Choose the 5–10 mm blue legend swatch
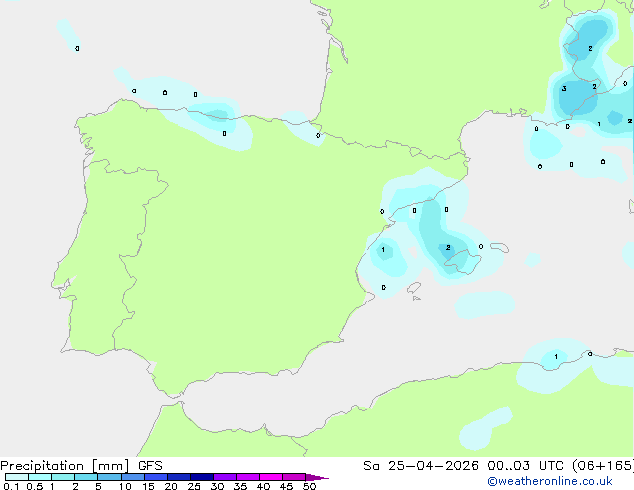Viewport: 634px width, 490px height. (x=109, y=477)
